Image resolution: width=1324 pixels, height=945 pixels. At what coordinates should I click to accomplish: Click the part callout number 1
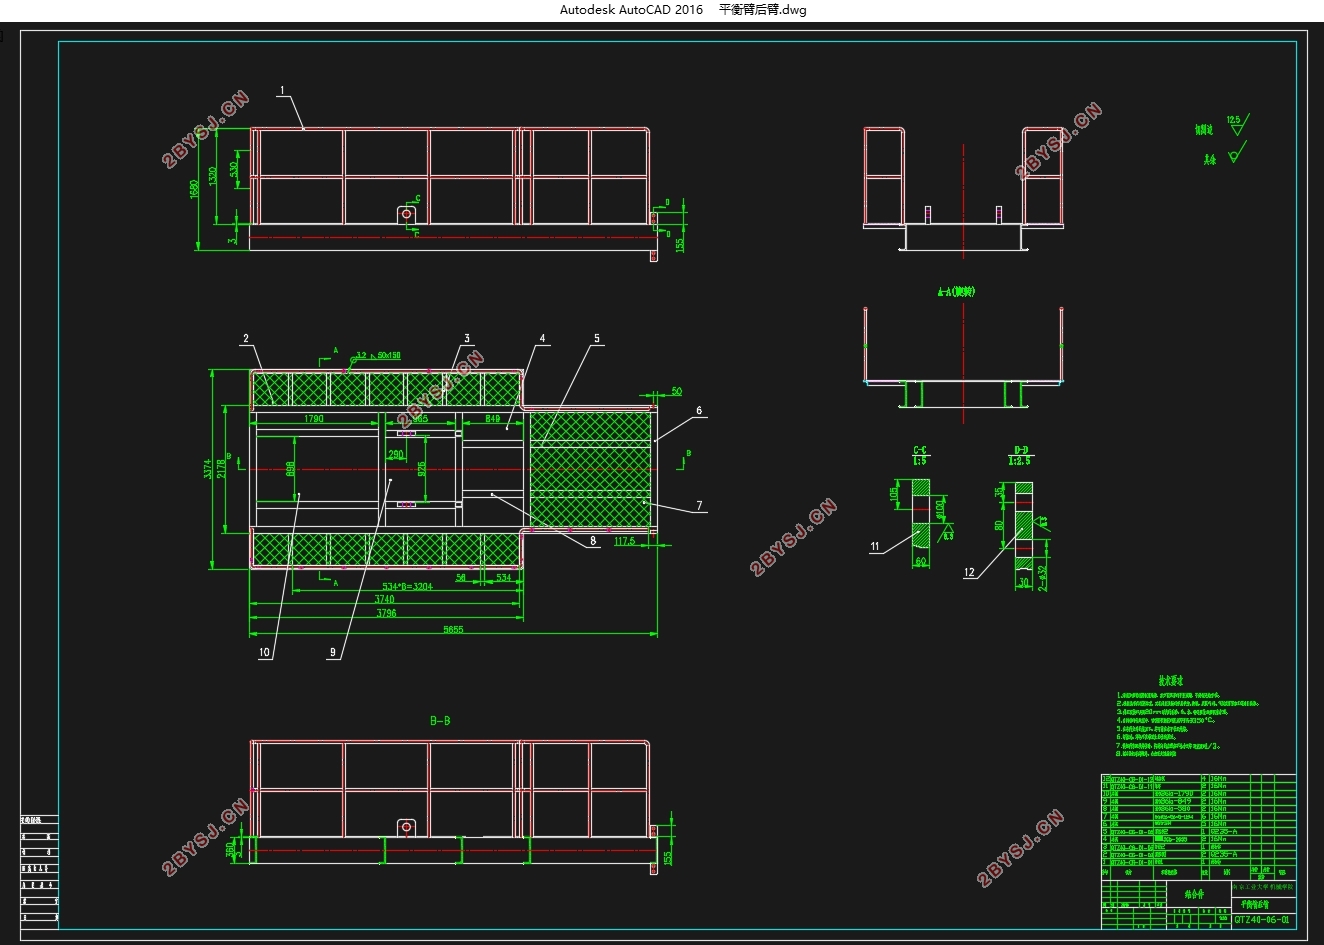[283, 91]
